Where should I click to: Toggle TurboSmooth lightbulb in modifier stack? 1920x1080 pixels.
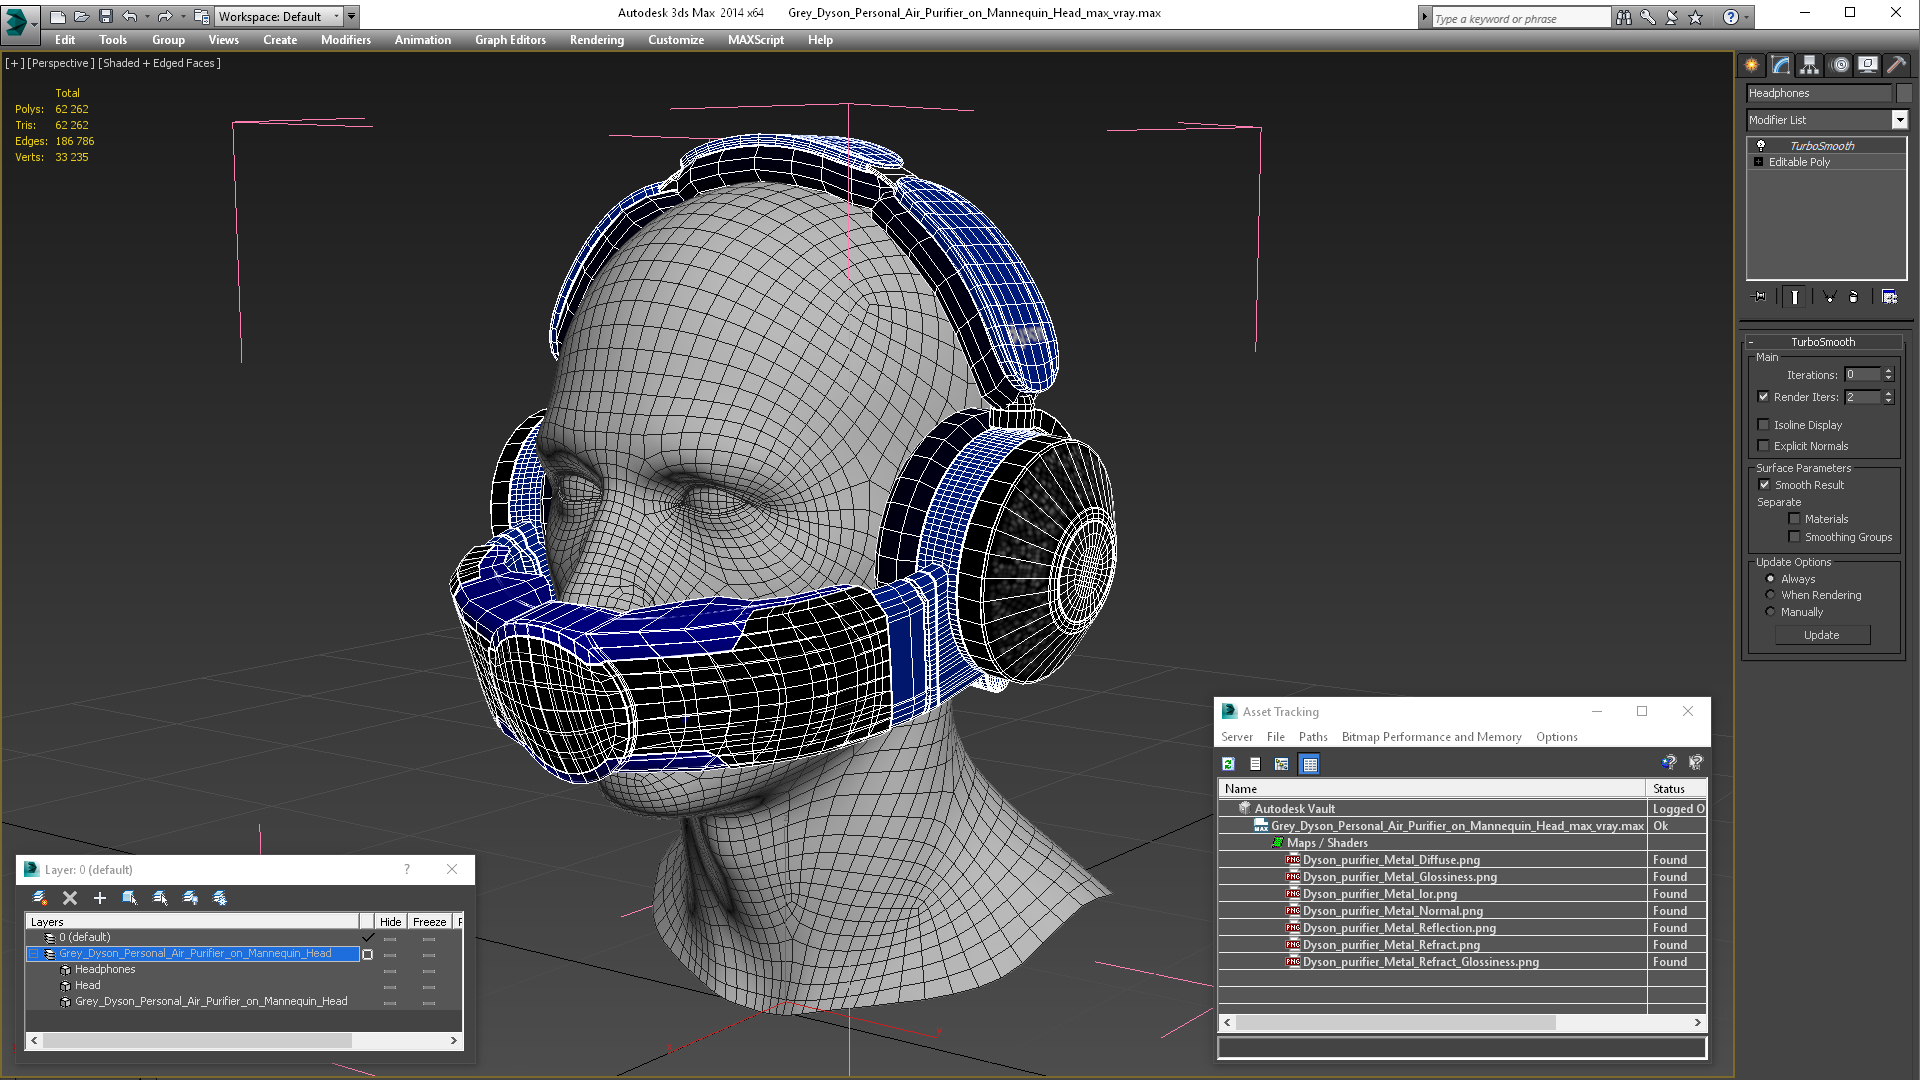click(1761, 146)
